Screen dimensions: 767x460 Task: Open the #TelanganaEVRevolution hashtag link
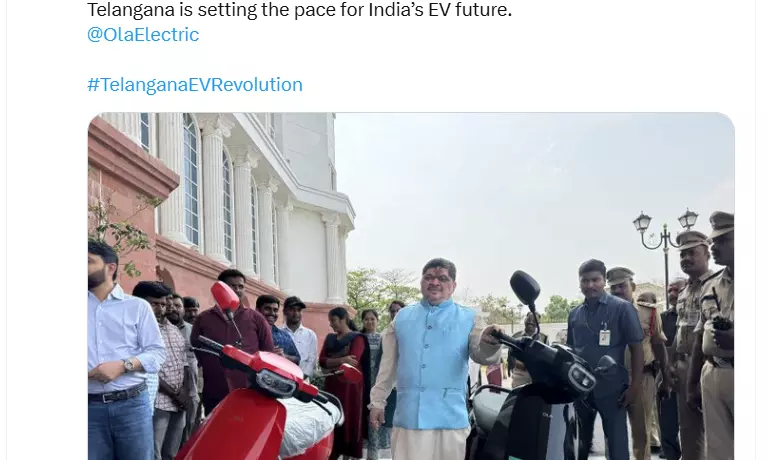(x=195, y=85)
